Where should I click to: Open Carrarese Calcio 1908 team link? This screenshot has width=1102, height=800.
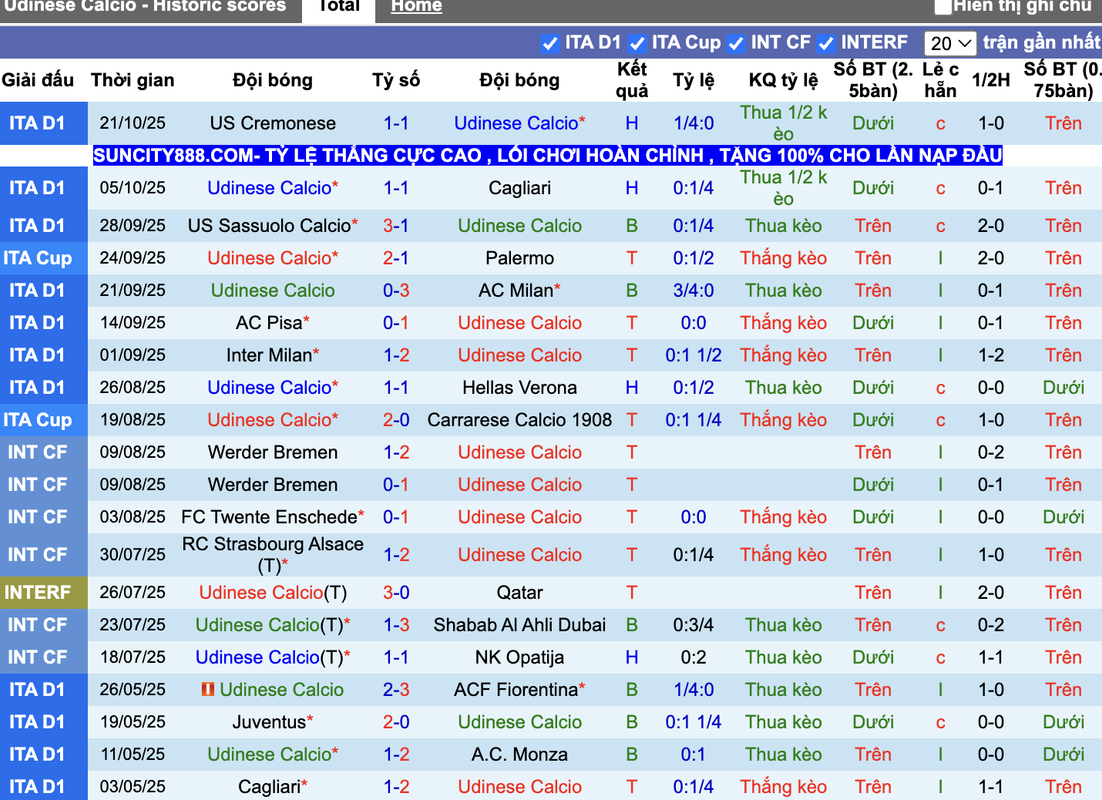tap(519, 420)
